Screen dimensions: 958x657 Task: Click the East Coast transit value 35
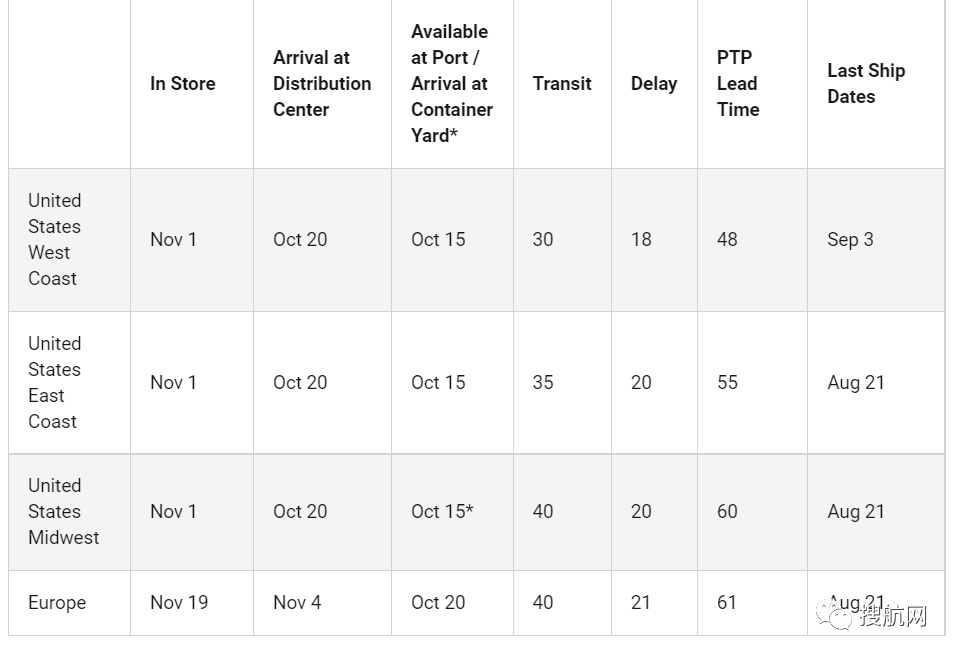click(543, 382)
